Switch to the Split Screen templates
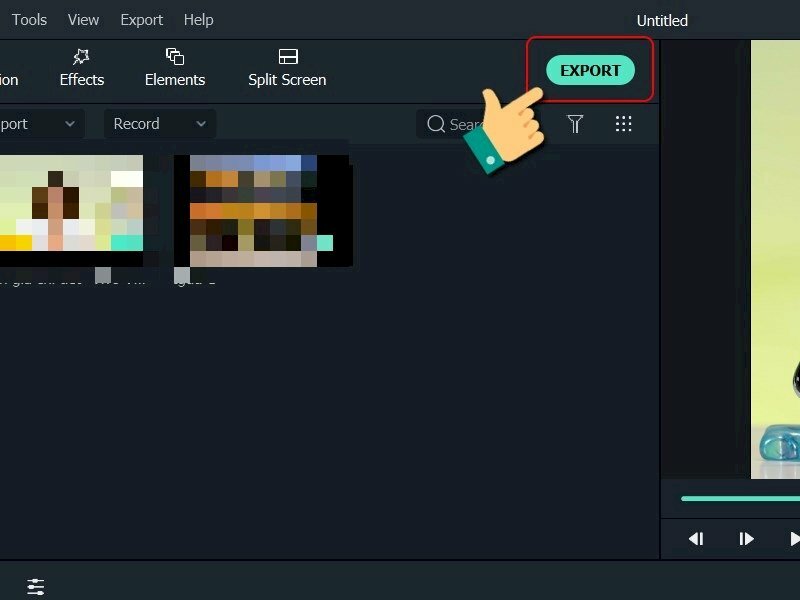The height and width of the screenshot is (600, 800). [287, 68]
